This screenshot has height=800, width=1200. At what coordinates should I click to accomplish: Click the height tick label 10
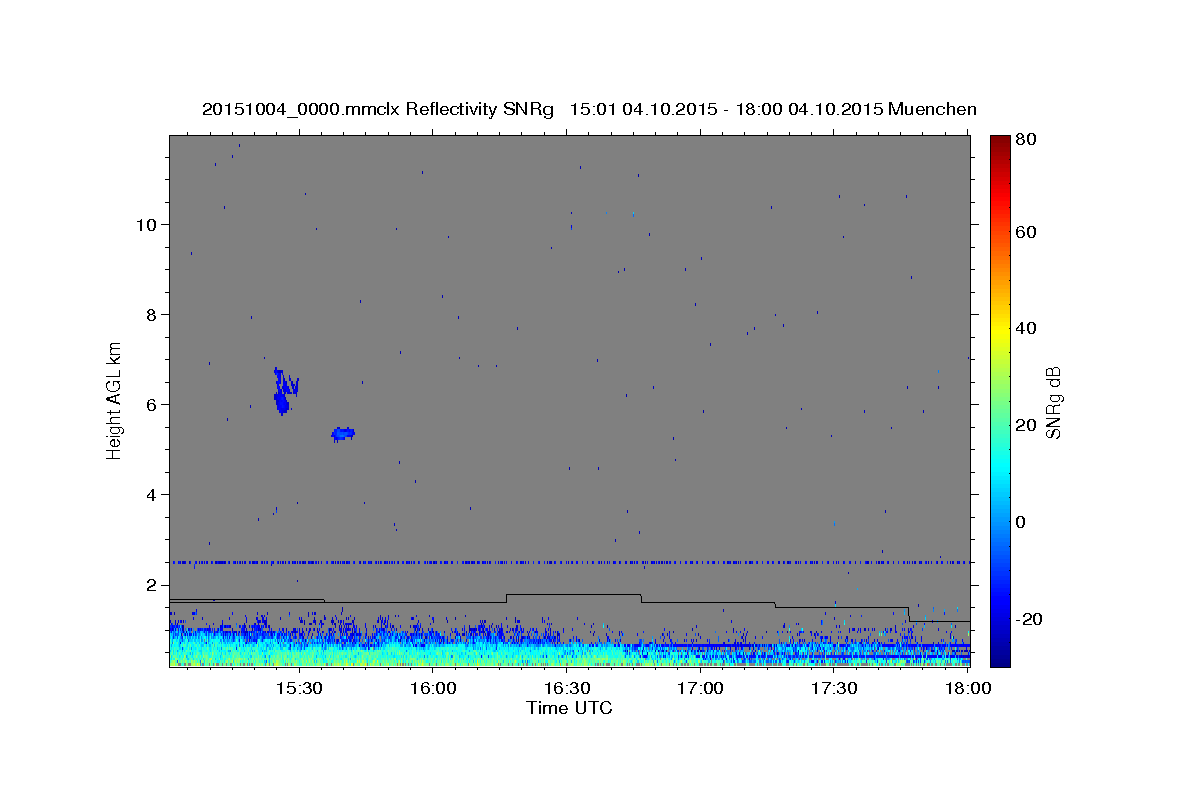pos(148,224)
